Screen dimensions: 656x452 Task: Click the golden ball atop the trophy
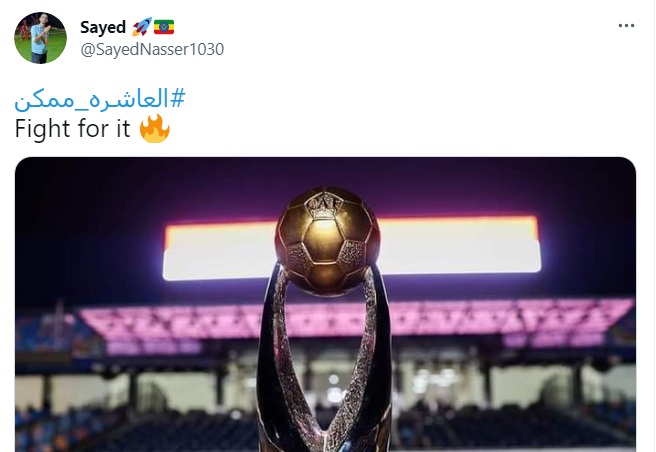pyautogui.click(x=327, y=241)
